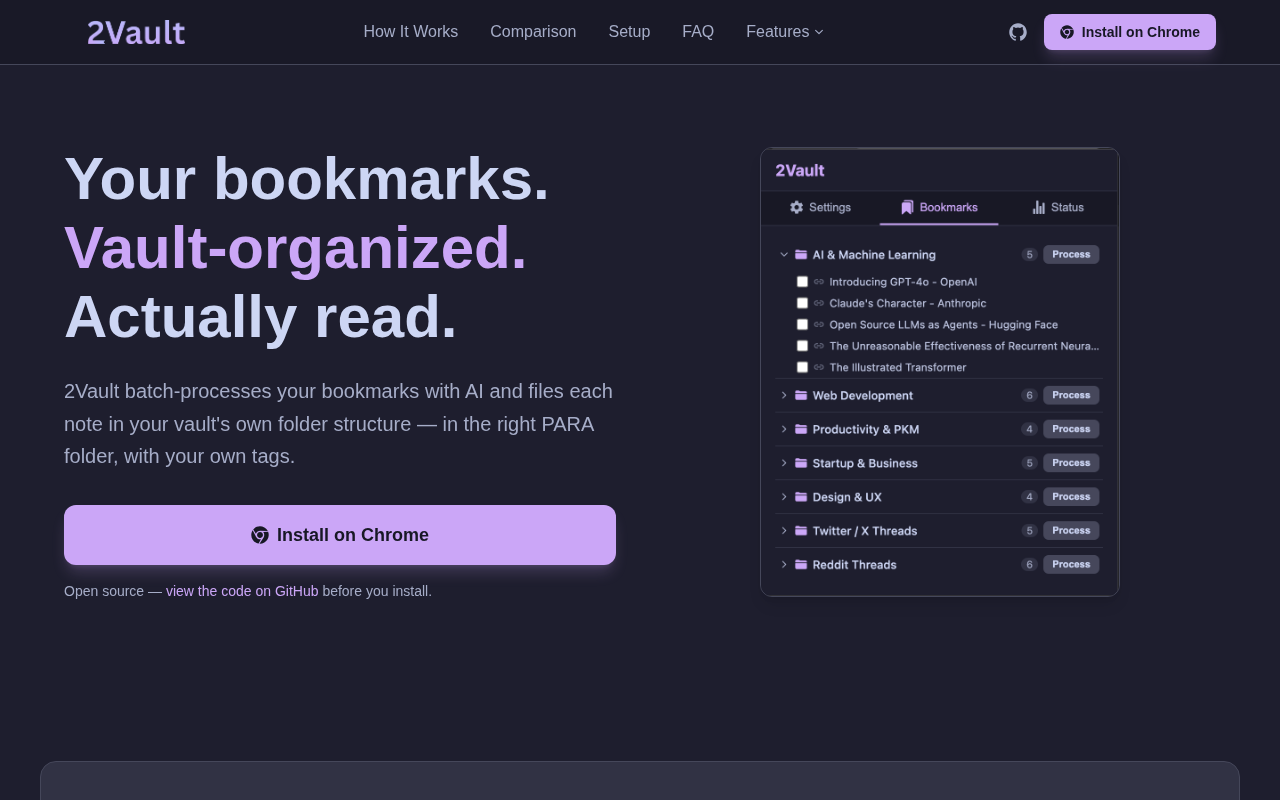Click the count badge for AI & Machine Learning
The height and width of the screenshot is (800, 1280).
(x=1030, y=255)
